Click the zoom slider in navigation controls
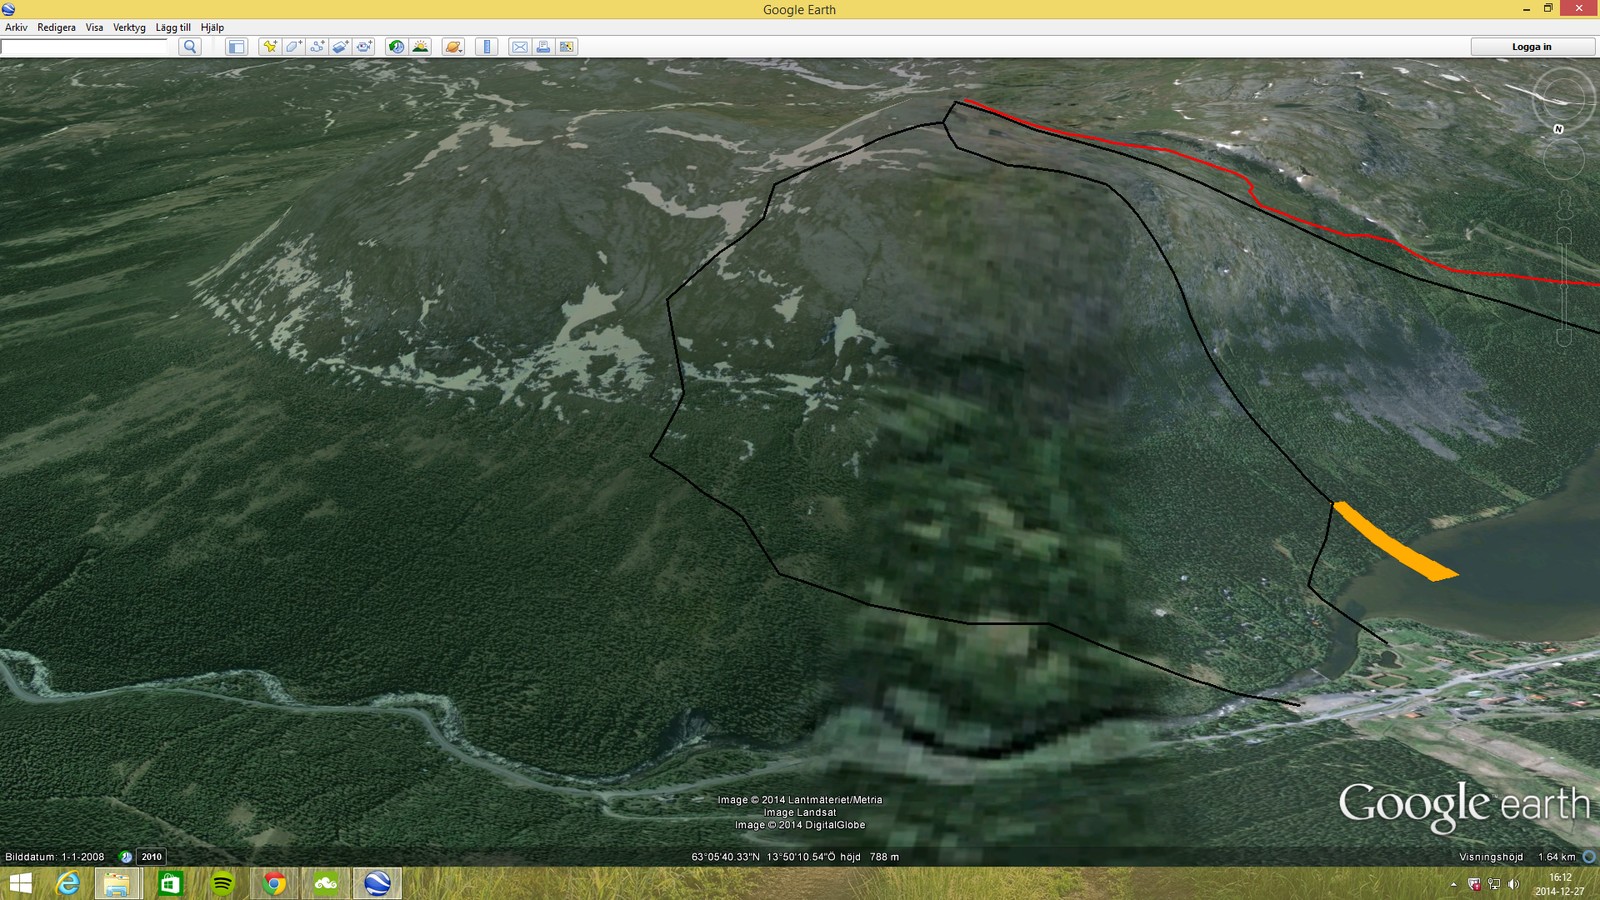 tap(1564, 285)
